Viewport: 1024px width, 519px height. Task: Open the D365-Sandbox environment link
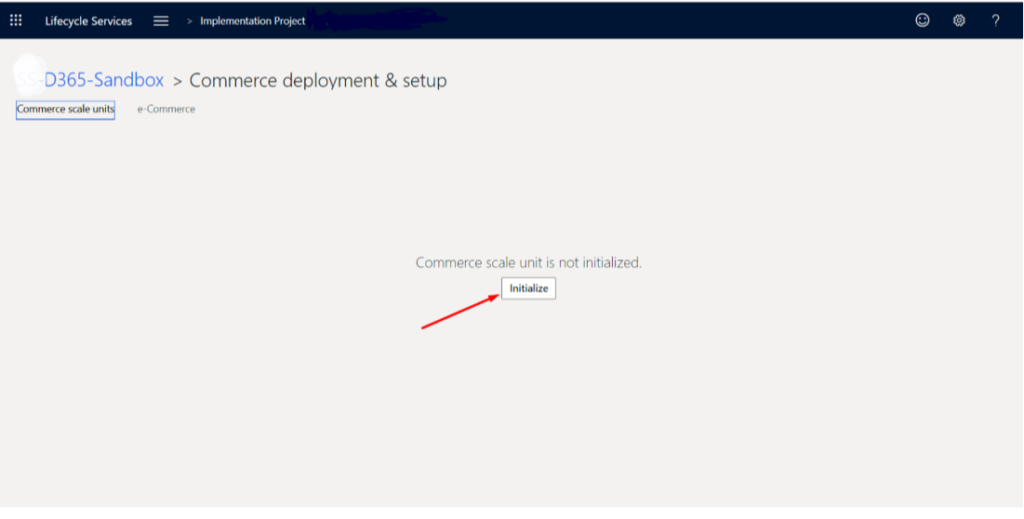(x=89, y=80)
